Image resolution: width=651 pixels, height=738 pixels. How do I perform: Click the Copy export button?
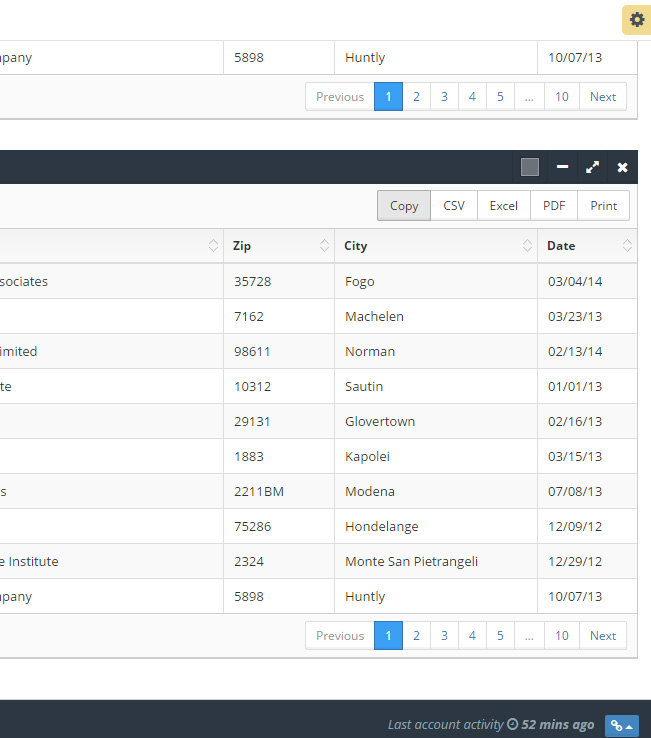pos(404,205)
